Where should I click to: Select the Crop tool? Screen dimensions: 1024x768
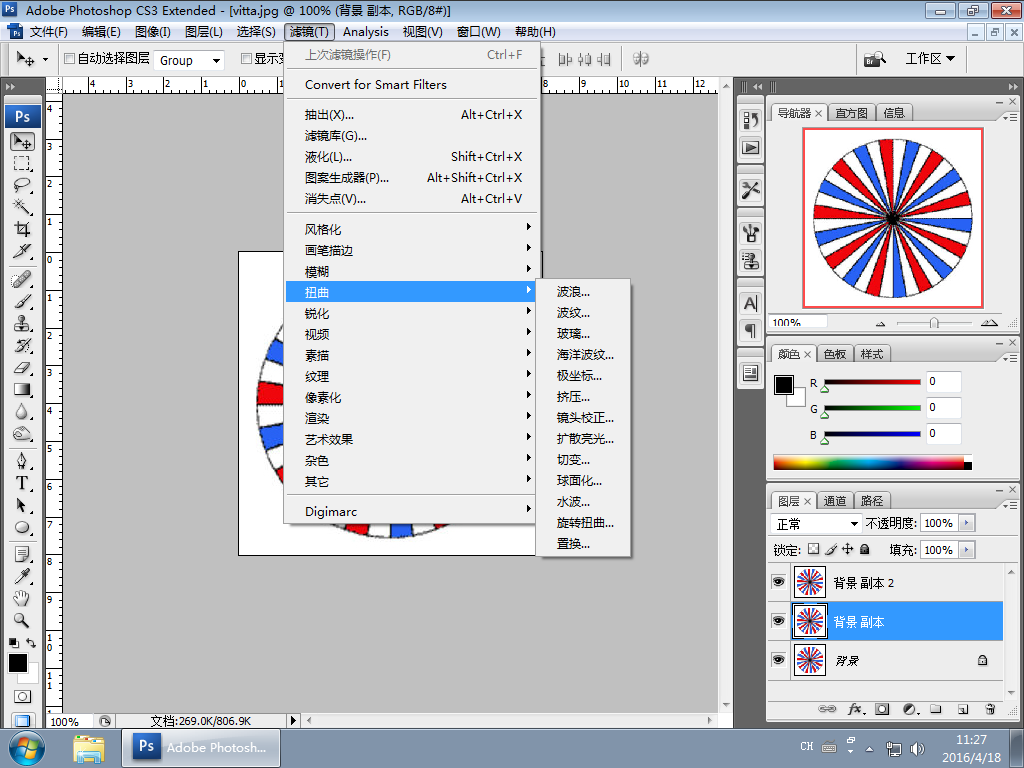tap(22, 229)
